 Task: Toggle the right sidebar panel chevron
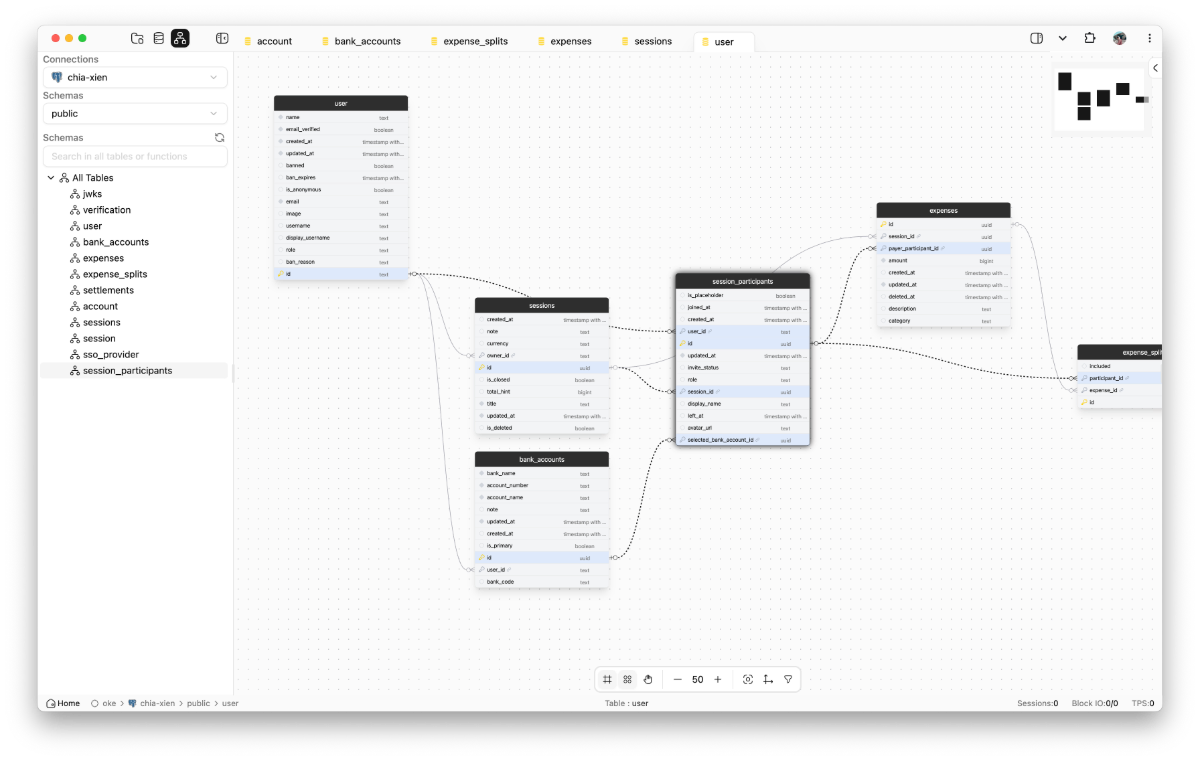point(1155,68)
